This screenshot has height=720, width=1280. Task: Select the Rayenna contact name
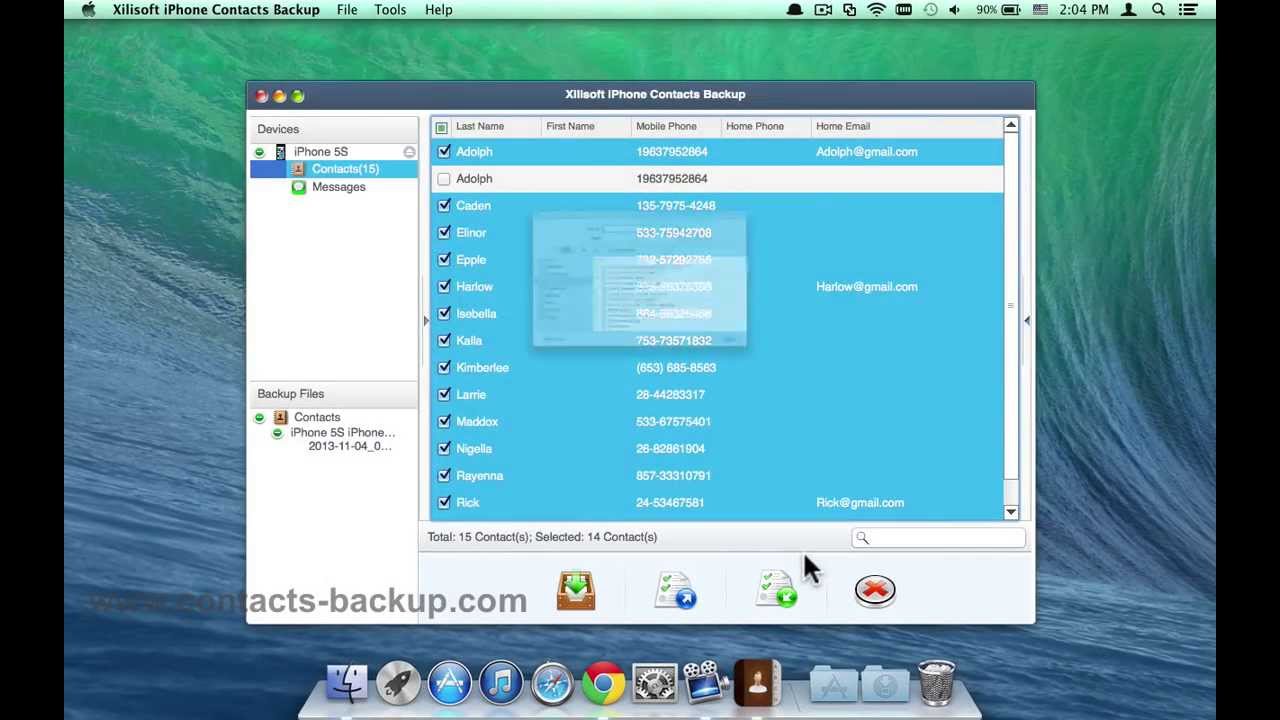tap(479, 476)
